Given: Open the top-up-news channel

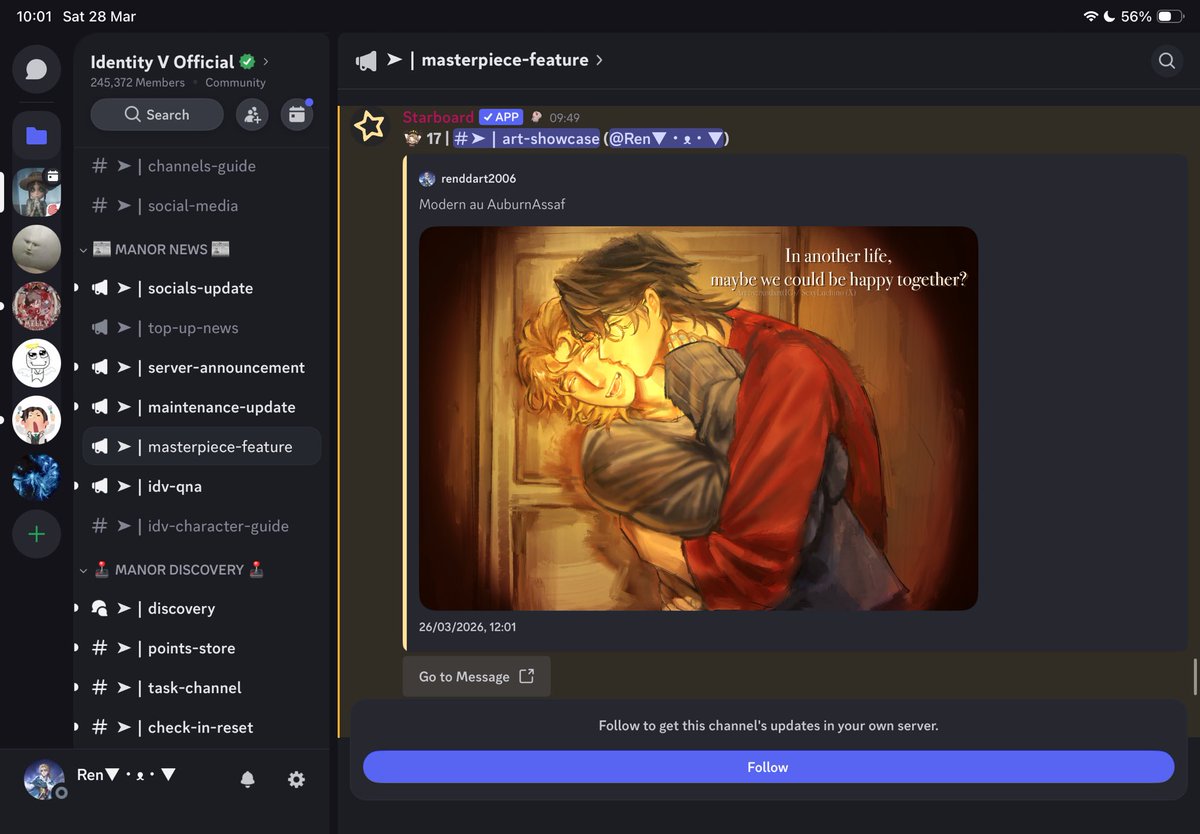Looking at the screenshot, I should [x=201, y=328].
